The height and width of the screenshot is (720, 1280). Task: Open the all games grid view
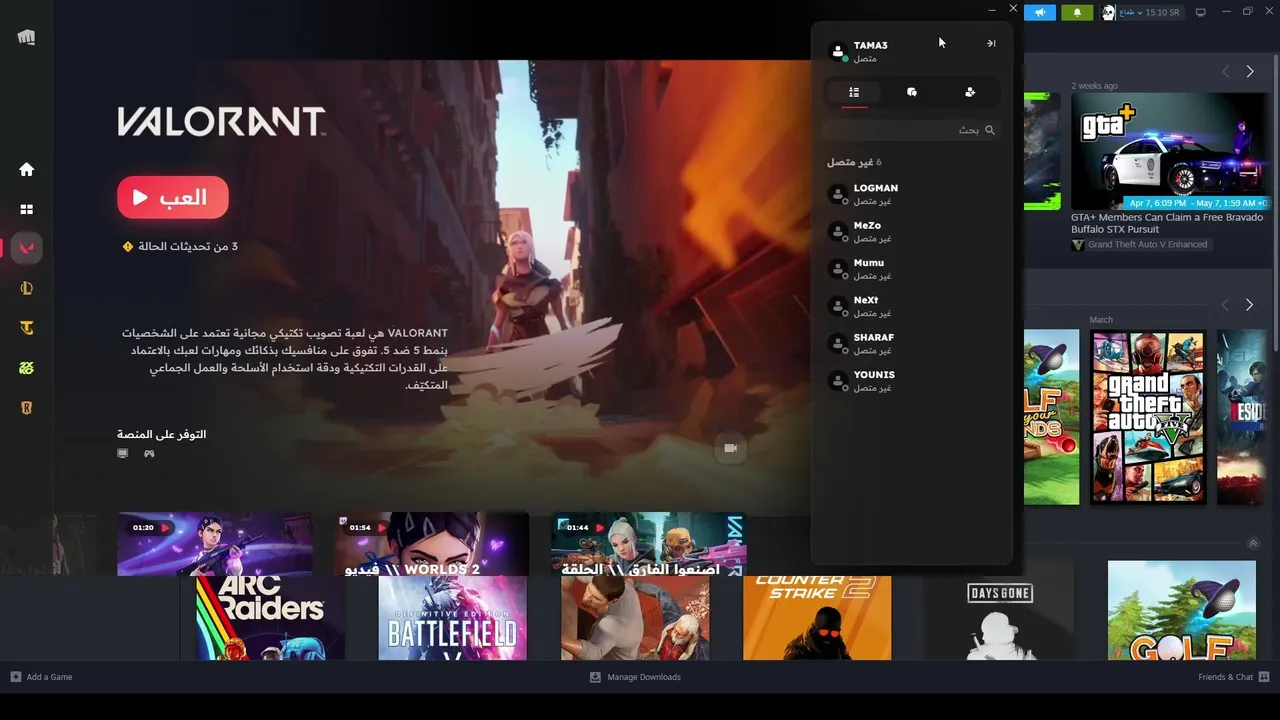pos(27,209)
